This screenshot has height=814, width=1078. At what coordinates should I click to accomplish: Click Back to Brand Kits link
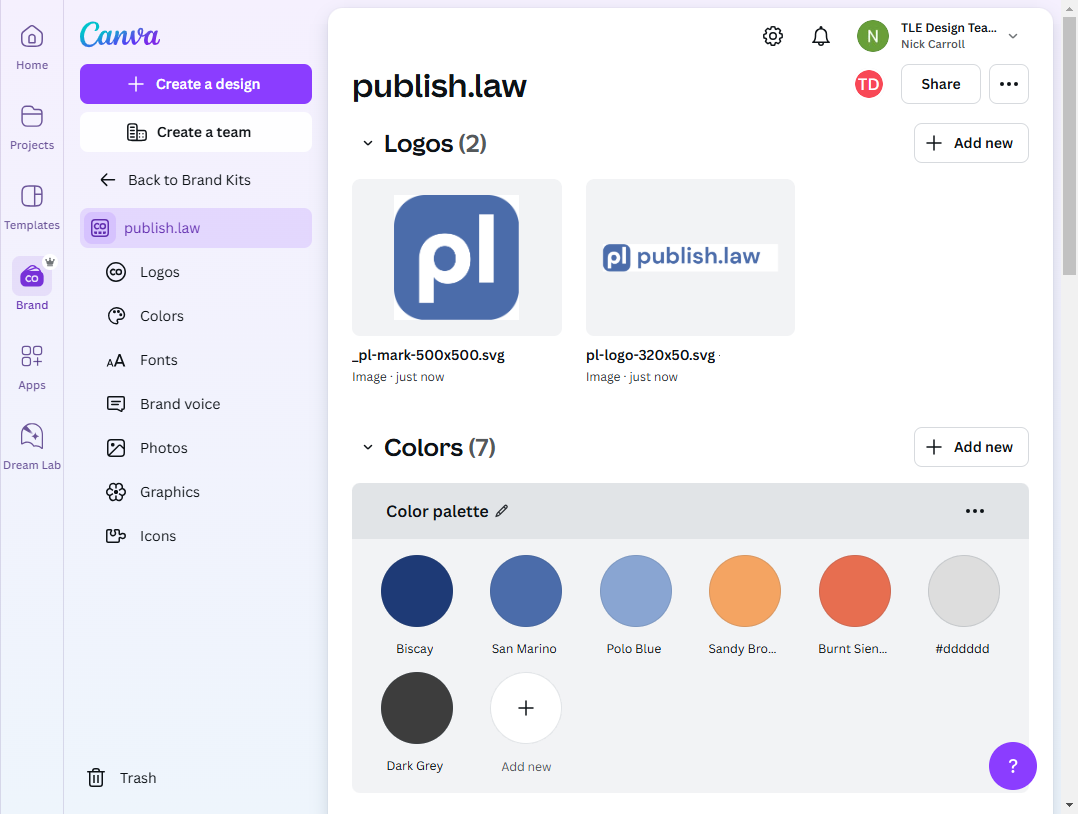tap(189, 180)
